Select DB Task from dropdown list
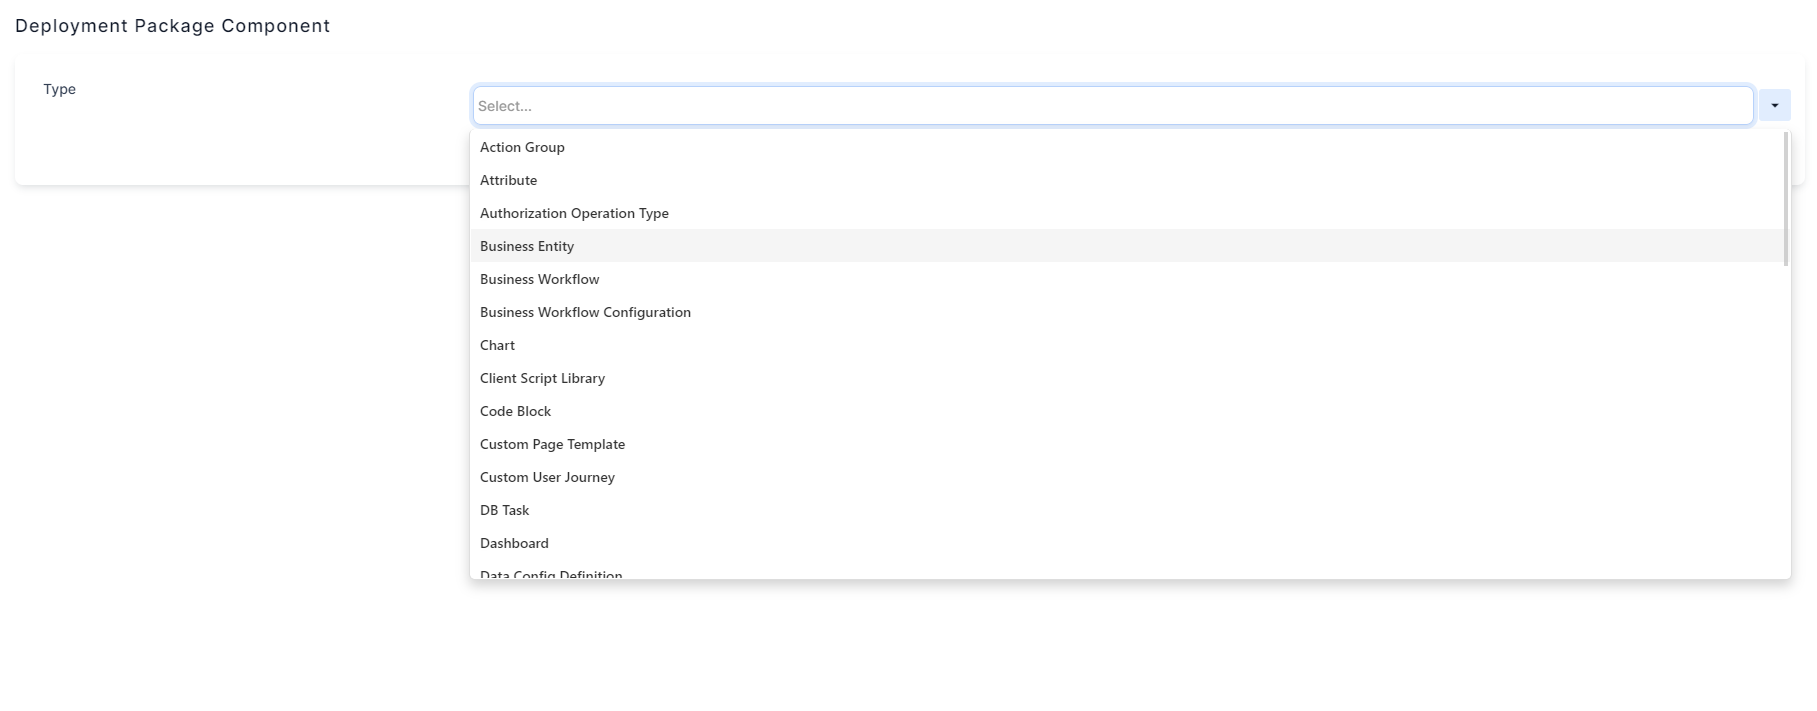Image resolution: width=1817 pixels, height=711 pixels. tap(504, 510)
